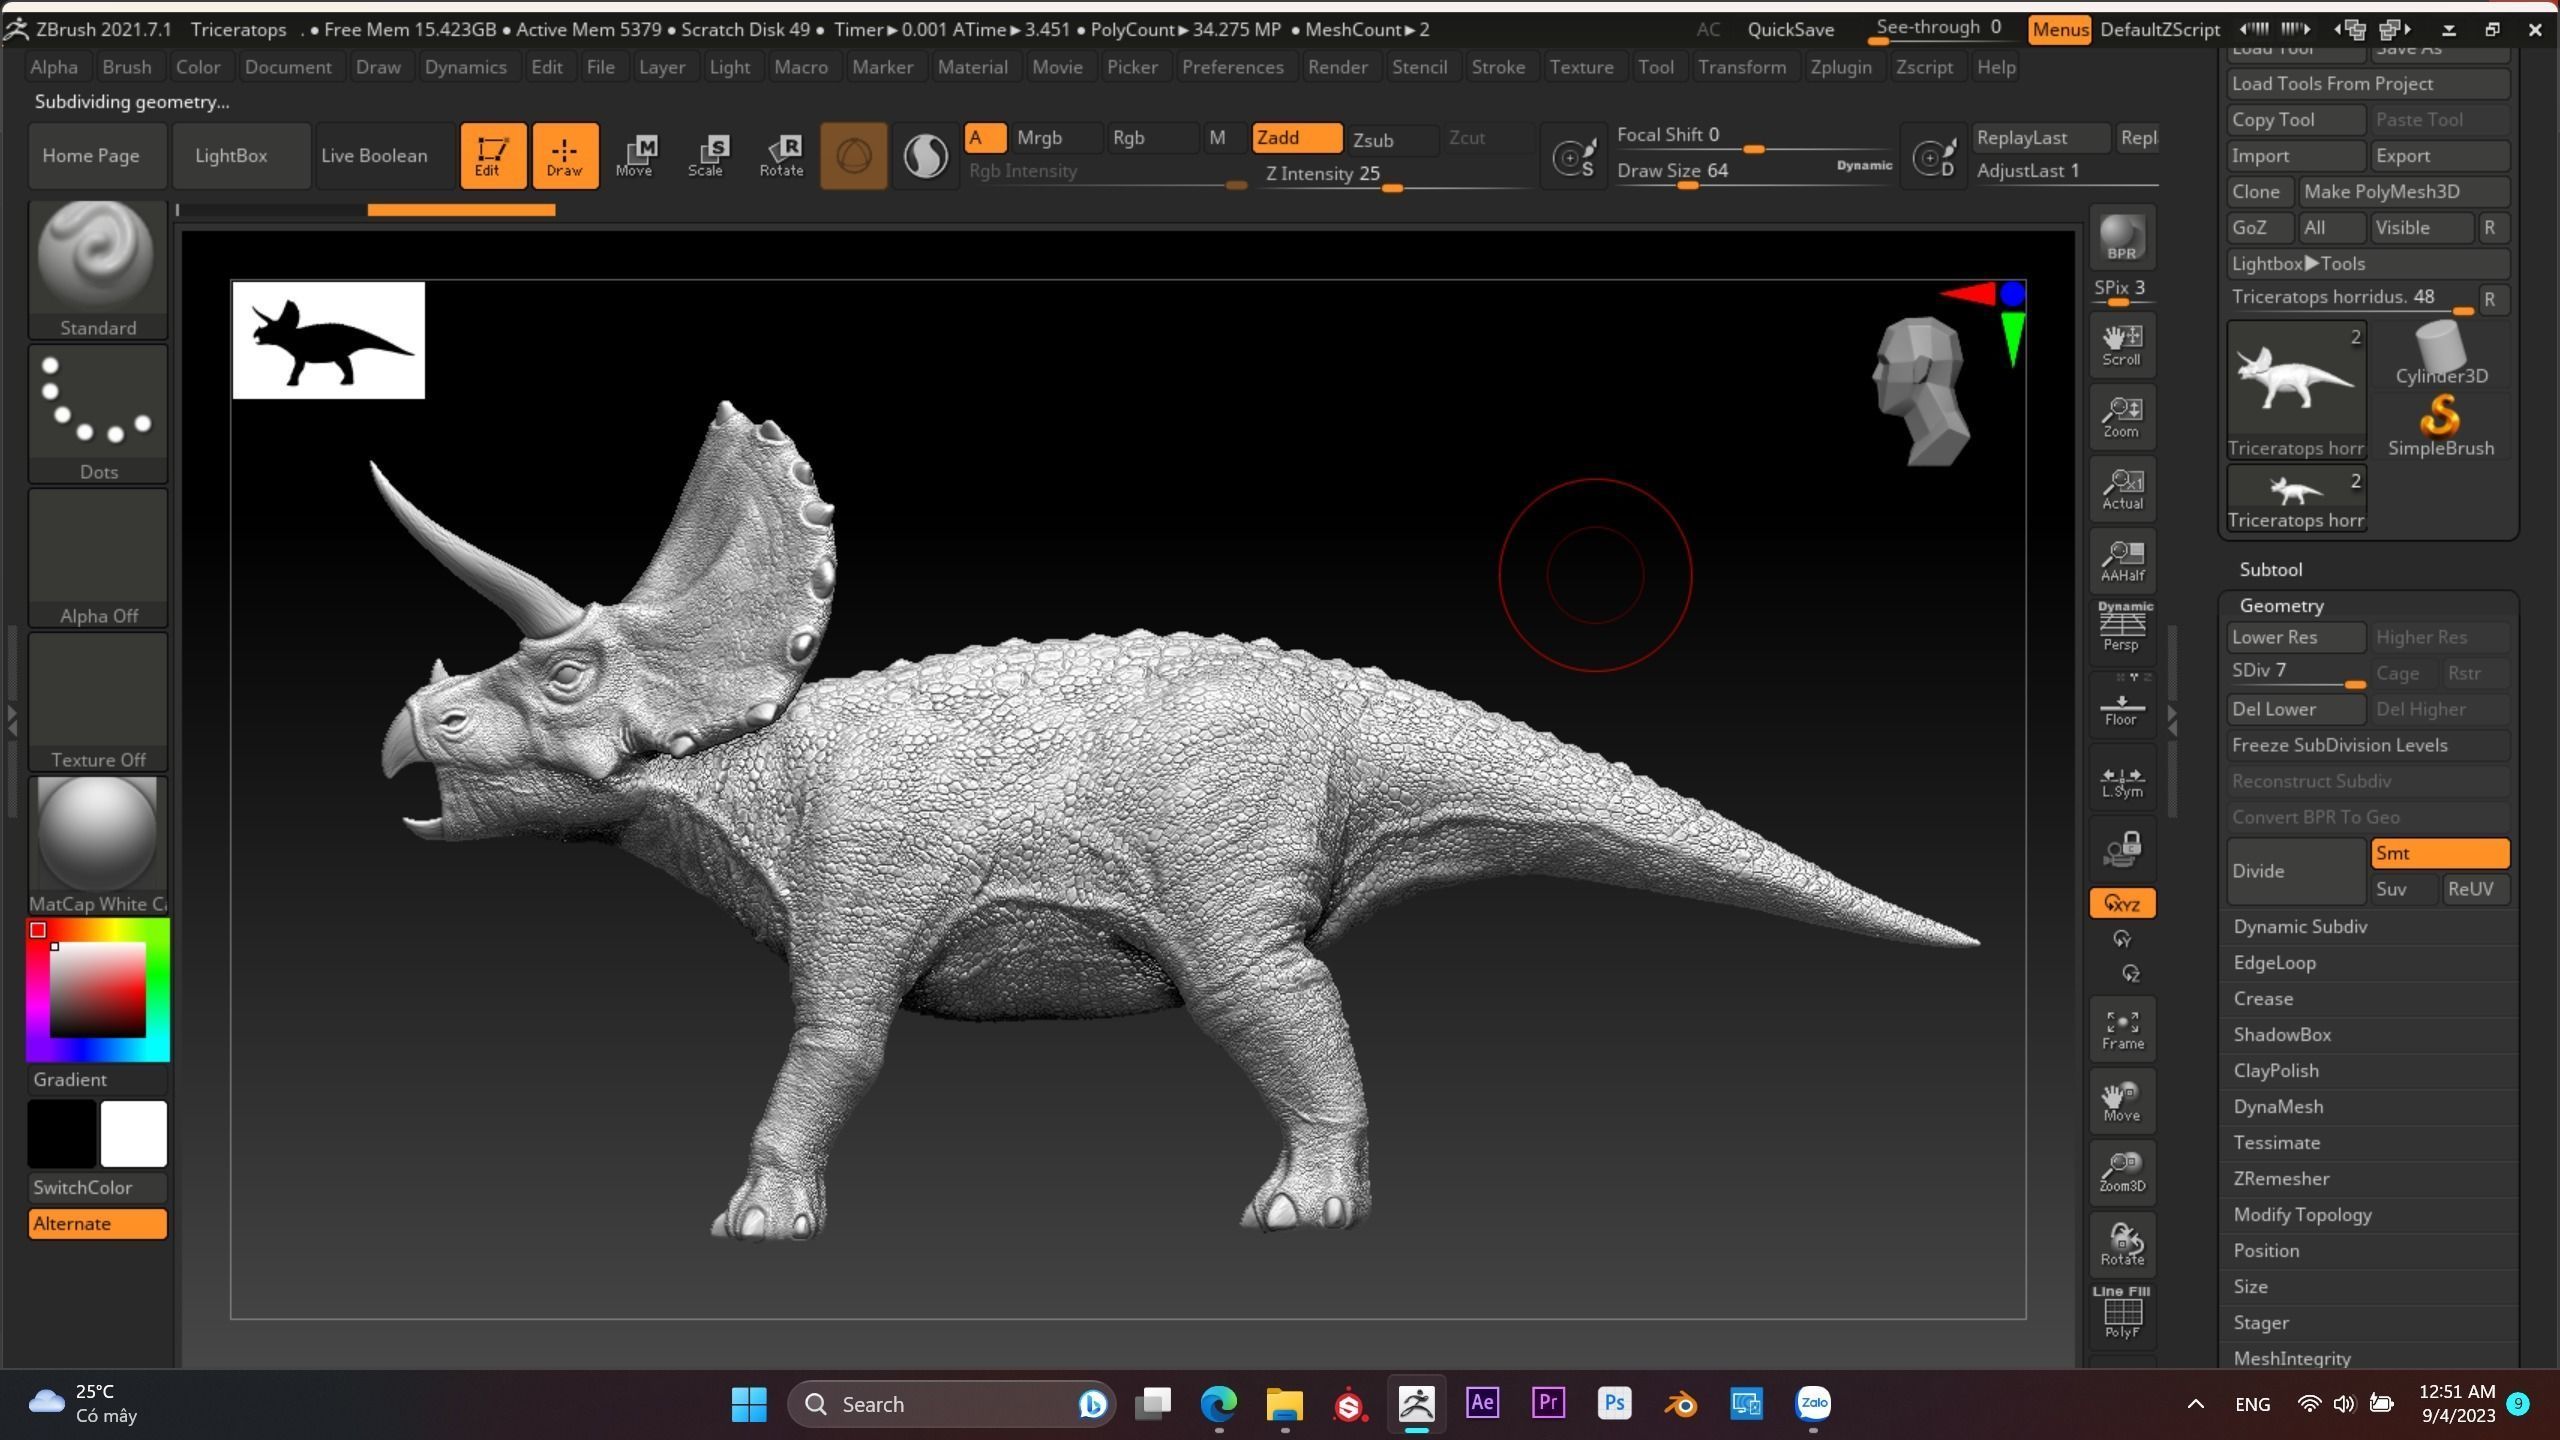This screenshot has width=2560, height=1440.
Task: Toggle the Smt smoothing option
Action: [x=2438, y=853]
